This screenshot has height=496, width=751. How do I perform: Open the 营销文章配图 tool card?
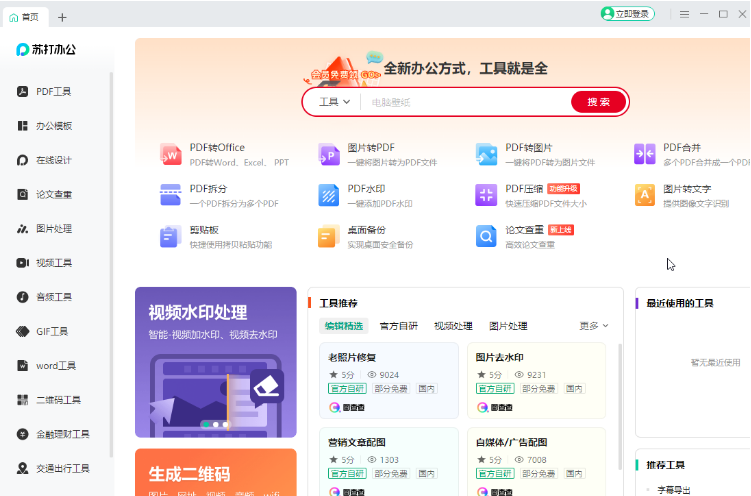(389, 462)
